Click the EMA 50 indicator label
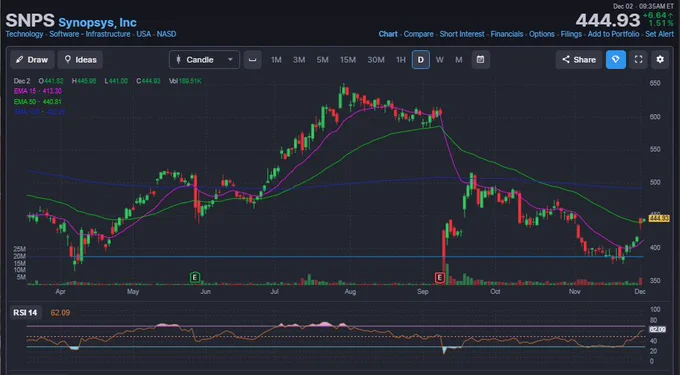The height and width of the screenshot is (375, 680). (38, 102)
